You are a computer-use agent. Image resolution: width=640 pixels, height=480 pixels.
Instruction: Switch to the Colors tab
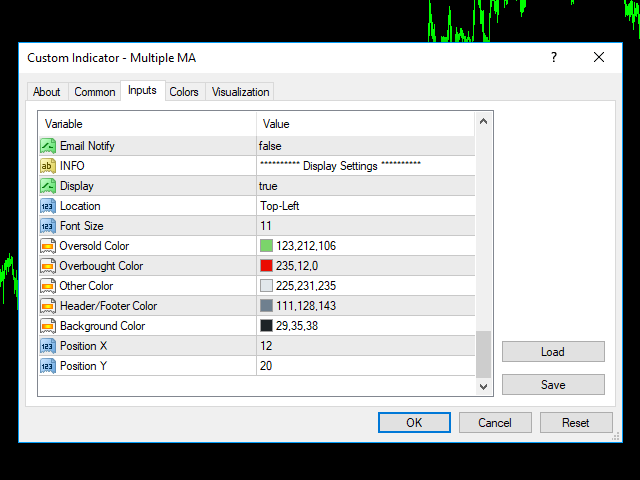[184, 92]
